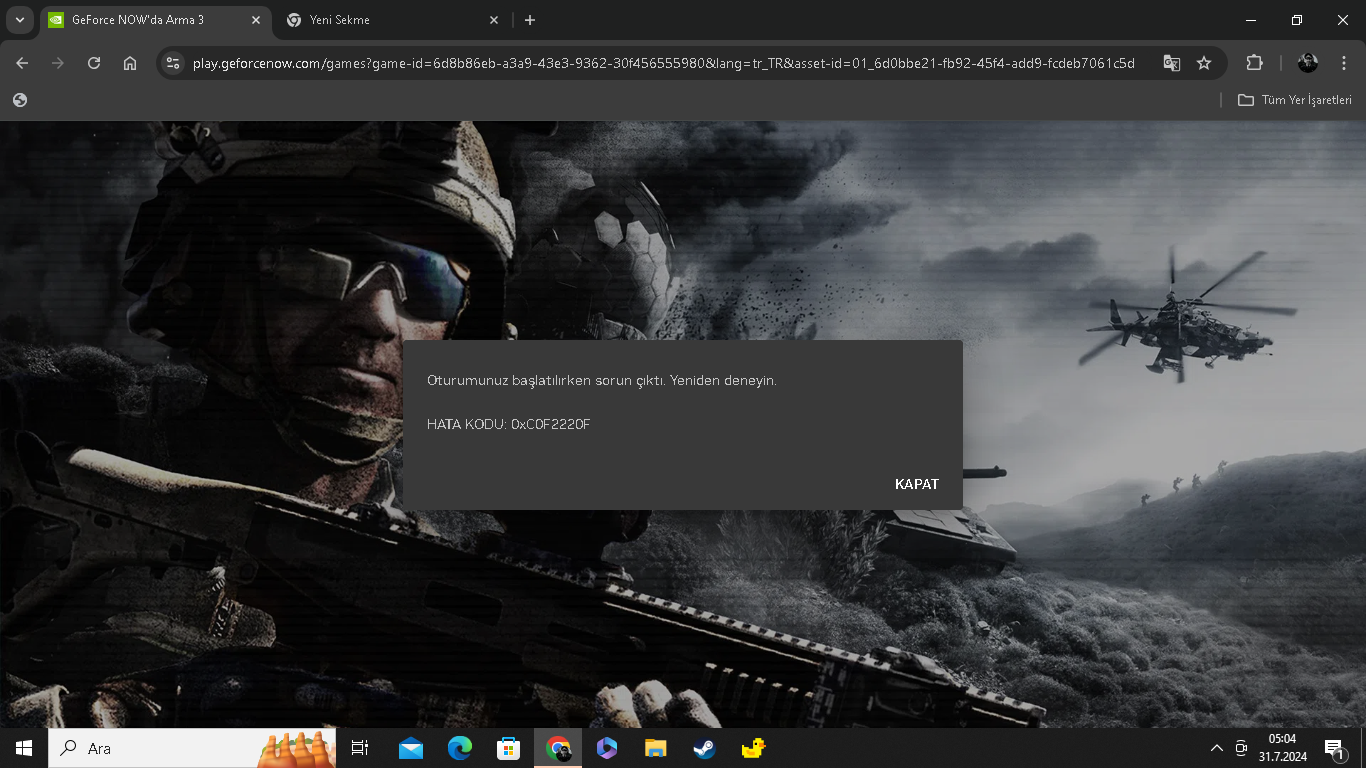Close the GeForce NOW'da Arma 3 tab
Viewport: 1366px width, 768px height.
256,20
